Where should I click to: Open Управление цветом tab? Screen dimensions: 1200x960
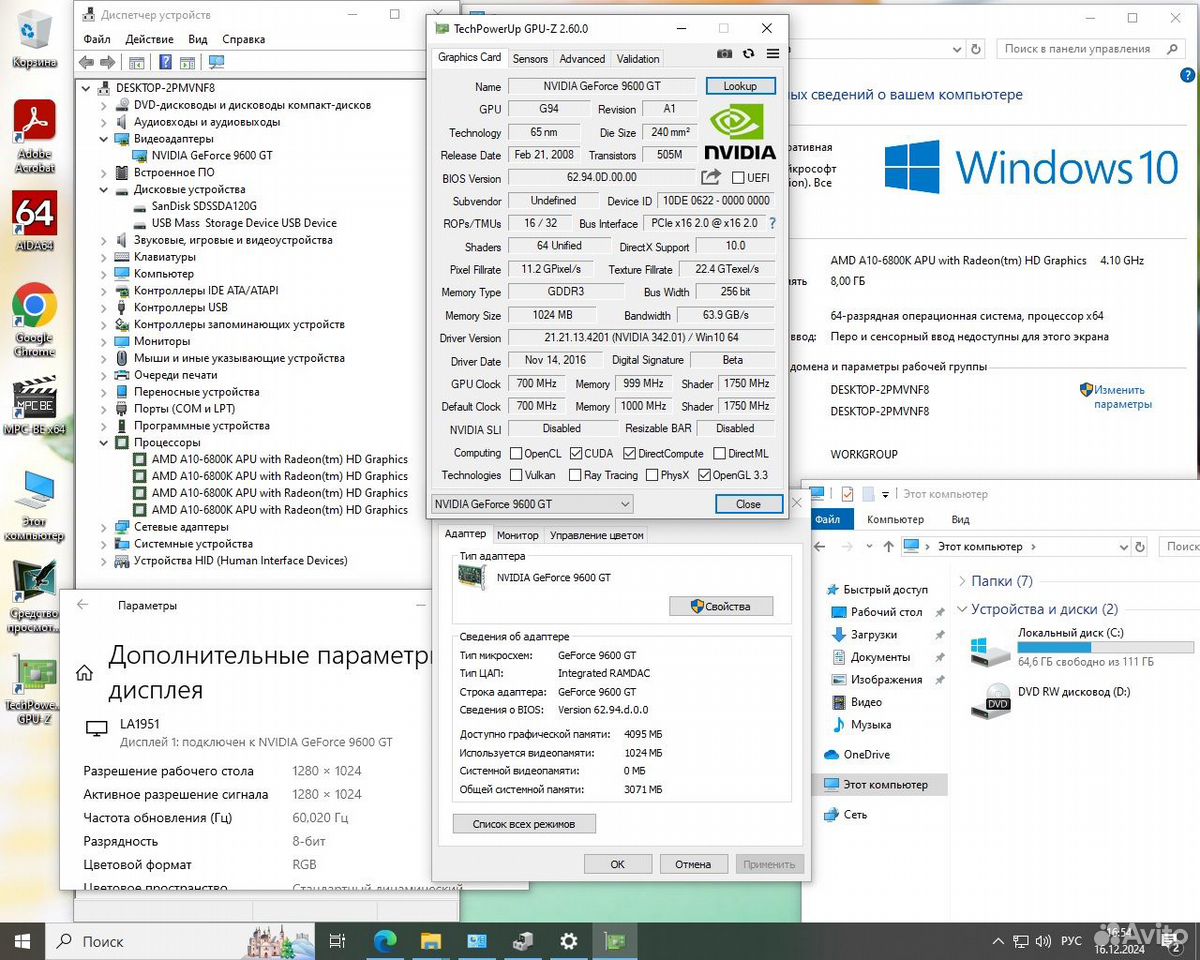tap(597, 535)
